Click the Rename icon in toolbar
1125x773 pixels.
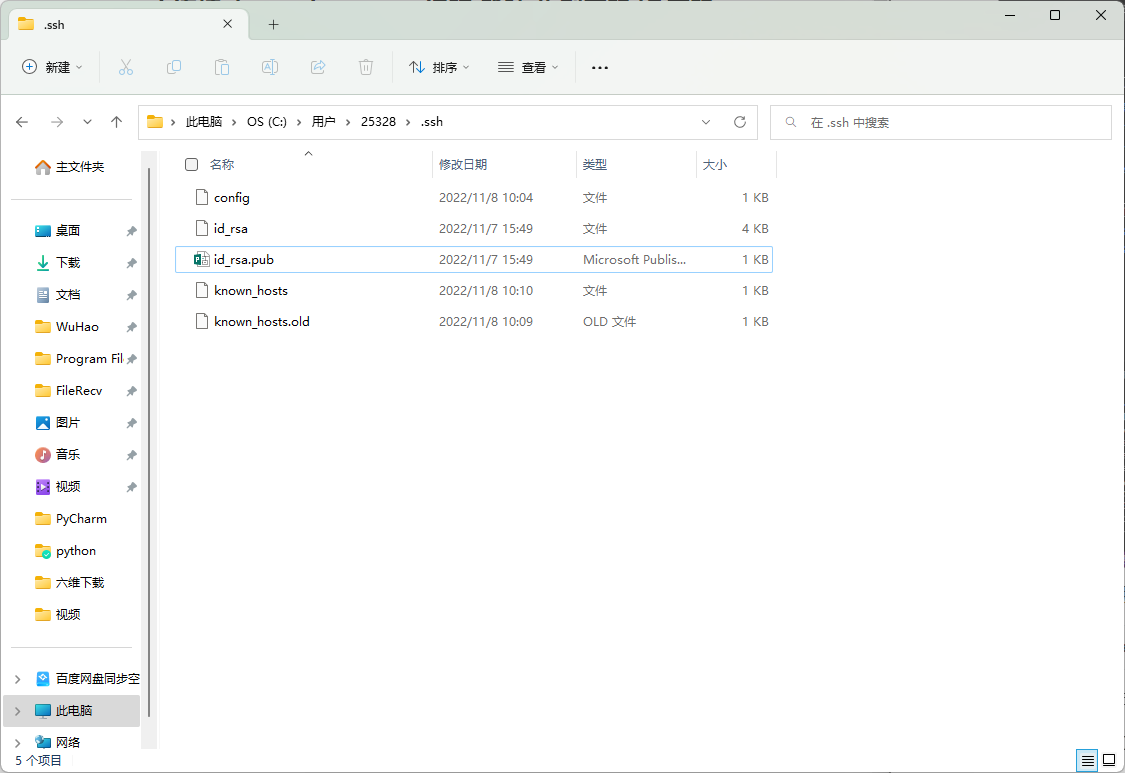click(x=270, y=67)
